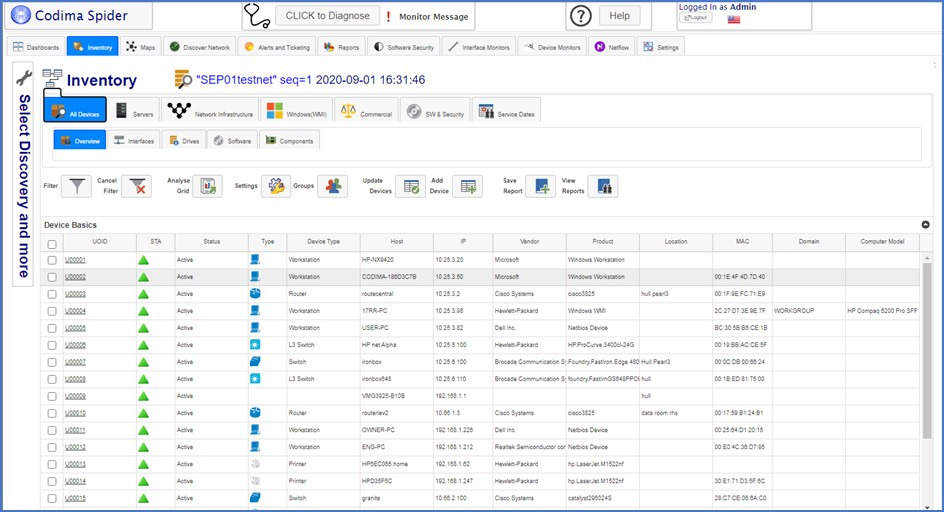Click the stethoscope diagnose icon
The image size is (944, 512).
coord(257,16)
